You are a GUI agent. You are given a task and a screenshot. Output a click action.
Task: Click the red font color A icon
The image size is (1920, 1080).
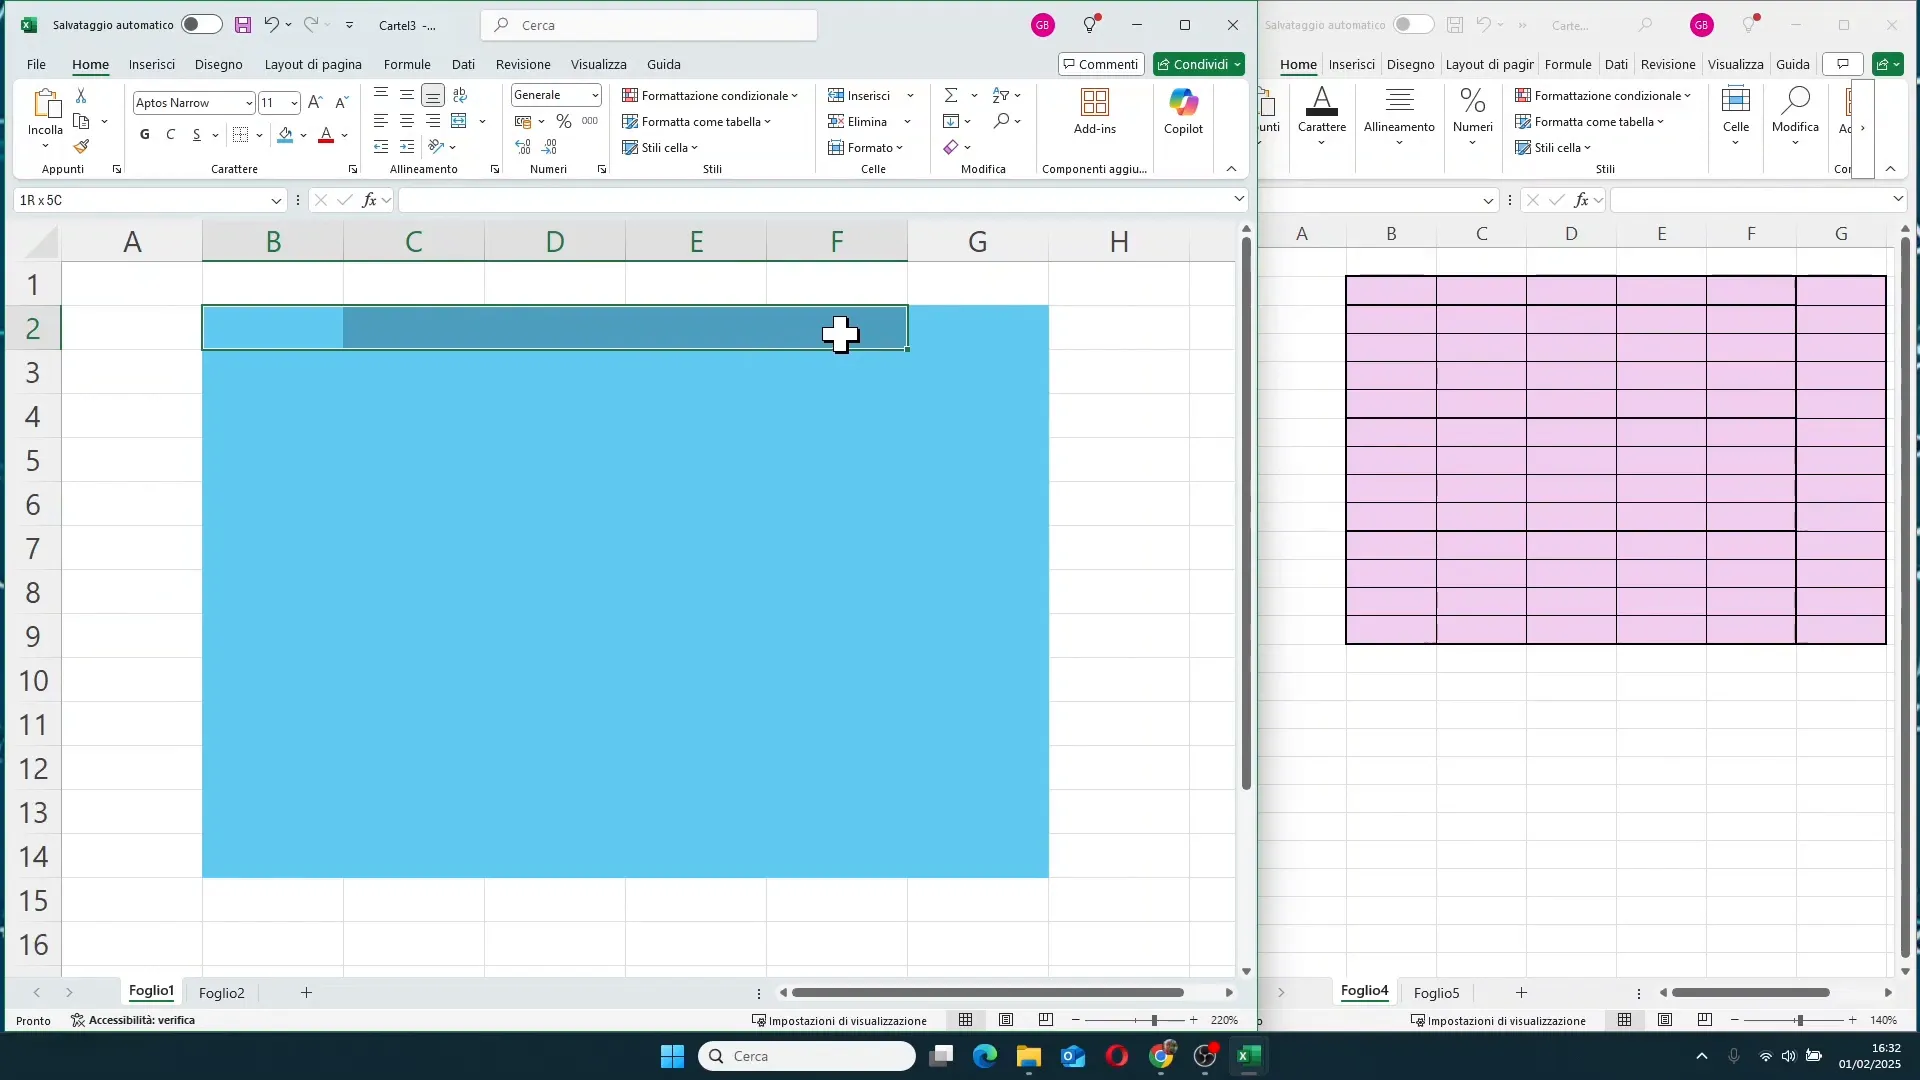tap(325, 135)
